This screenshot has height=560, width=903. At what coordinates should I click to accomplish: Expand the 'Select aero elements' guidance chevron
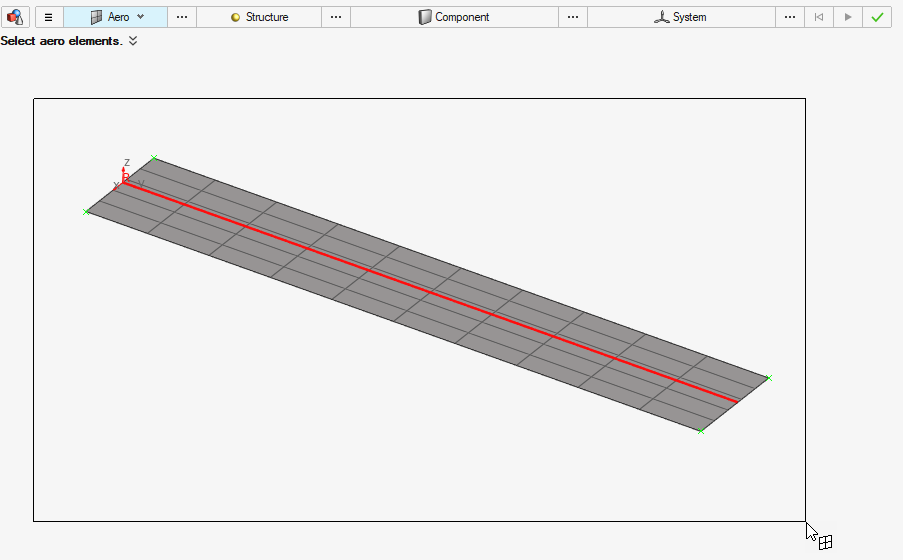[x=133, y=41]
